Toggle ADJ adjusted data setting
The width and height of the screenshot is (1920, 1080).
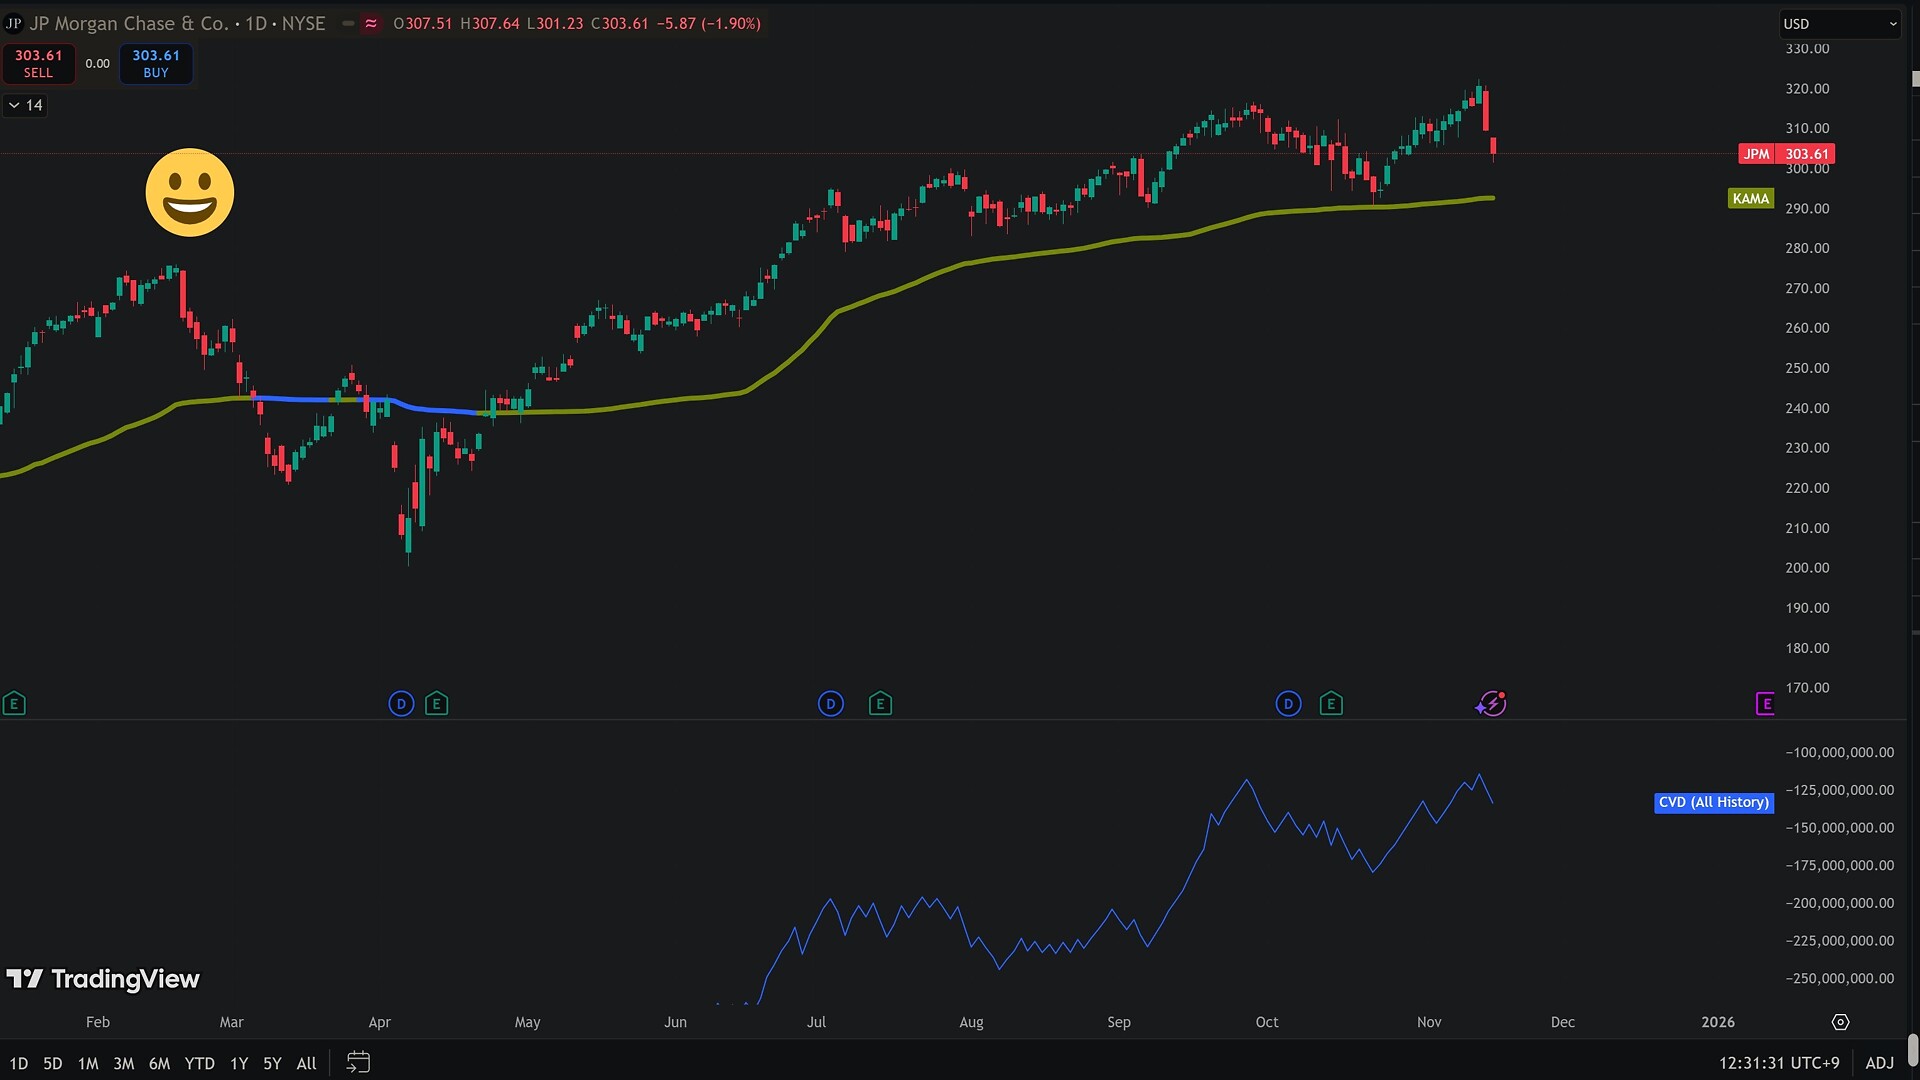(x=1879, y=1063)
